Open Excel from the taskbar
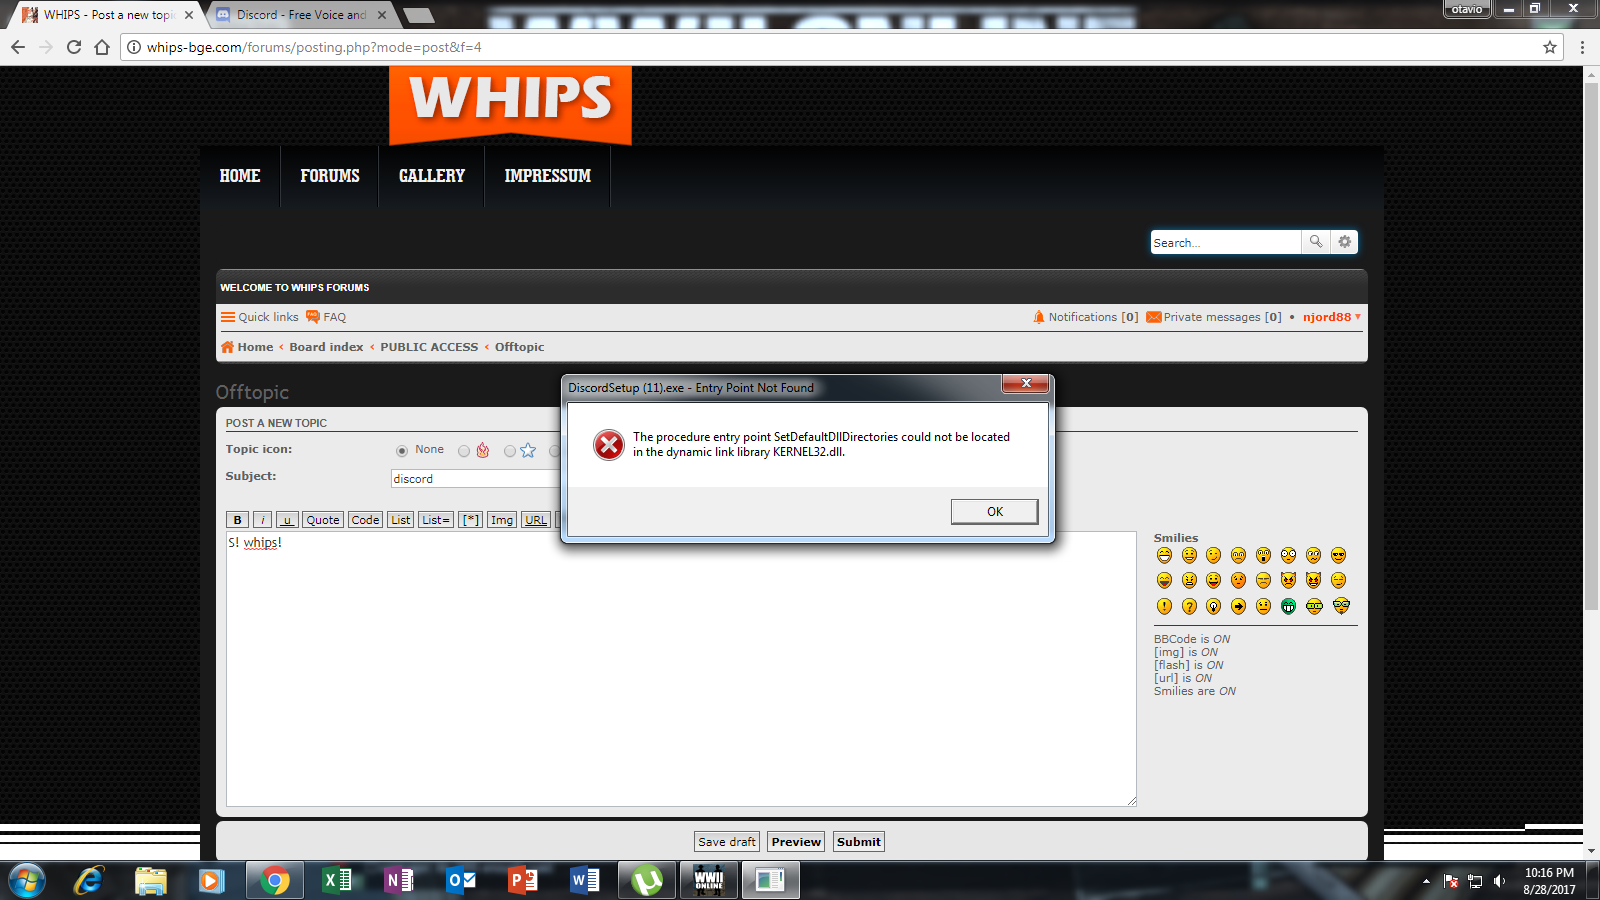Screen dimensions: 1600x900 (337, 880)
